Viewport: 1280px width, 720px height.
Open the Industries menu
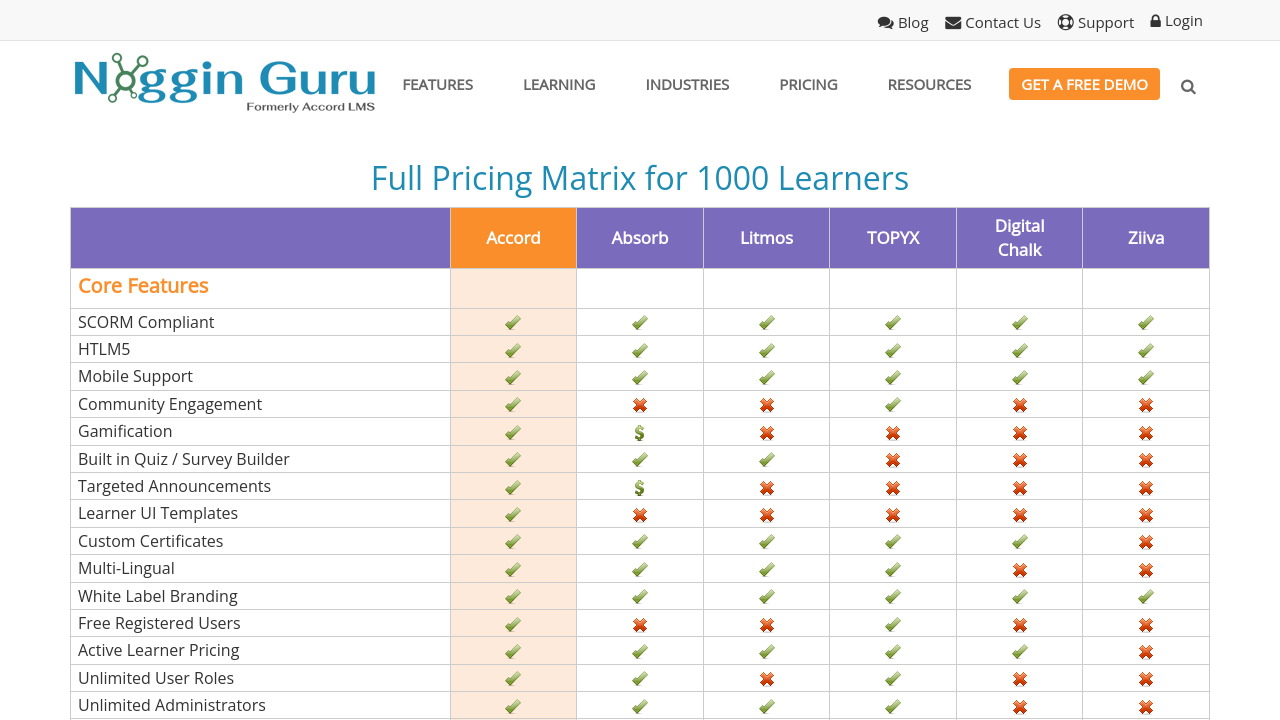[x=687, y=84]
